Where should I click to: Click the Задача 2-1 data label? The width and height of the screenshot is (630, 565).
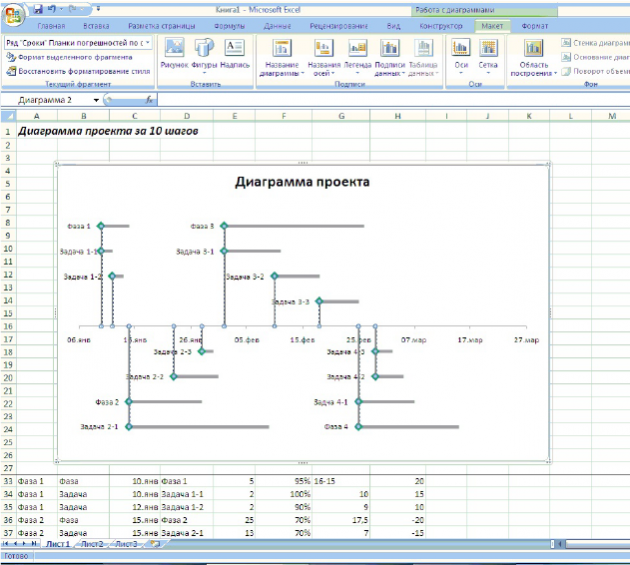point(99,426)
